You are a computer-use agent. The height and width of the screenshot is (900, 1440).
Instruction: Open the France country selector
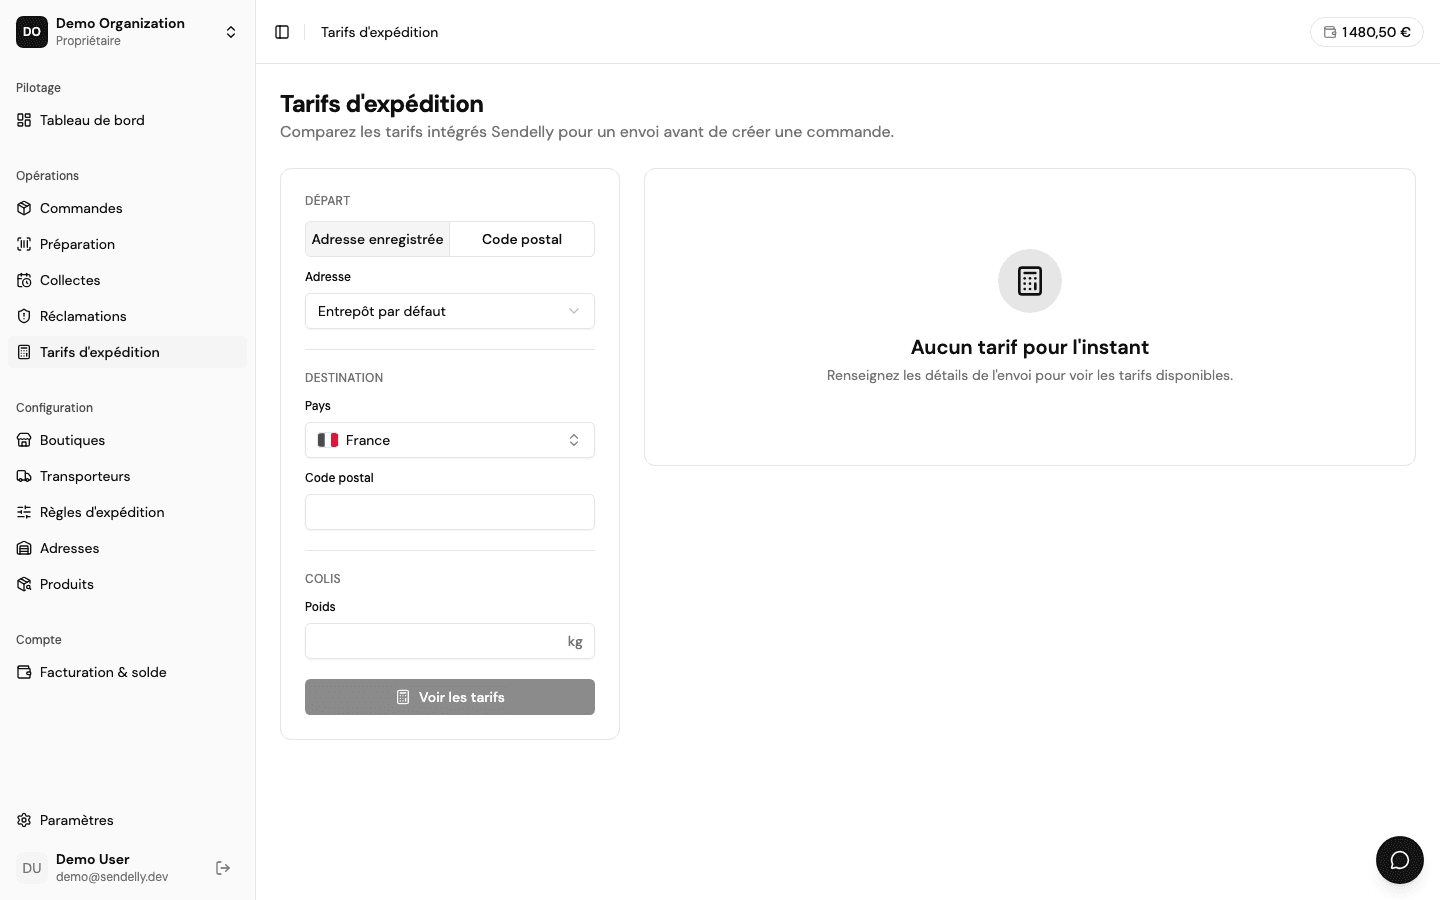(450, 440)
